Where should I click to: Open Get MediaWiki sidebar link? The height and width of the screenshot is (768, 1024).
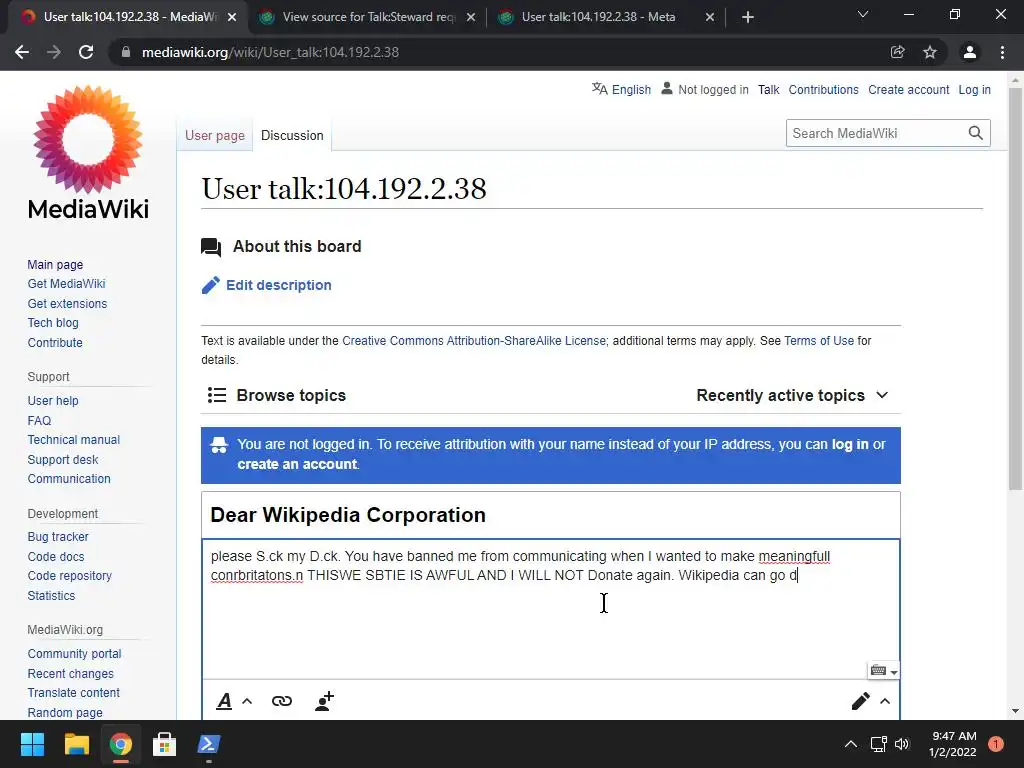(x=67, y=283)
